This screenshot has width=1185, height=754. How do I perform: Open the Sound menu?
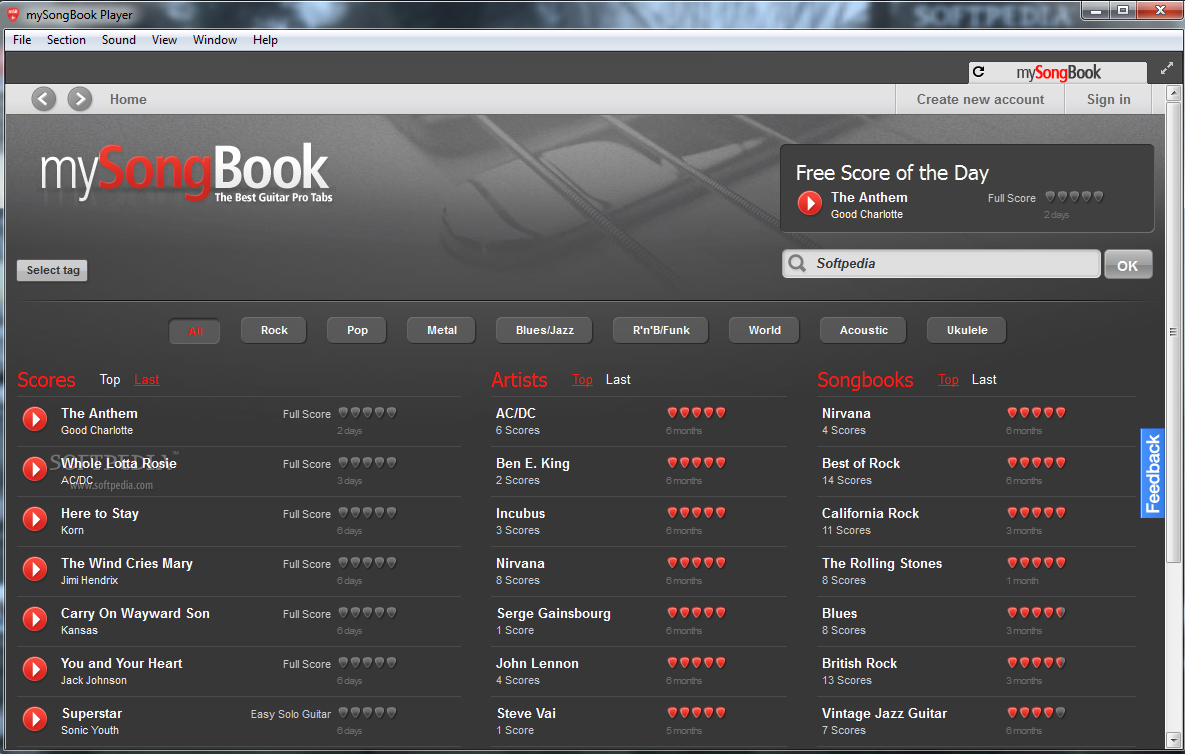(119, 40)
